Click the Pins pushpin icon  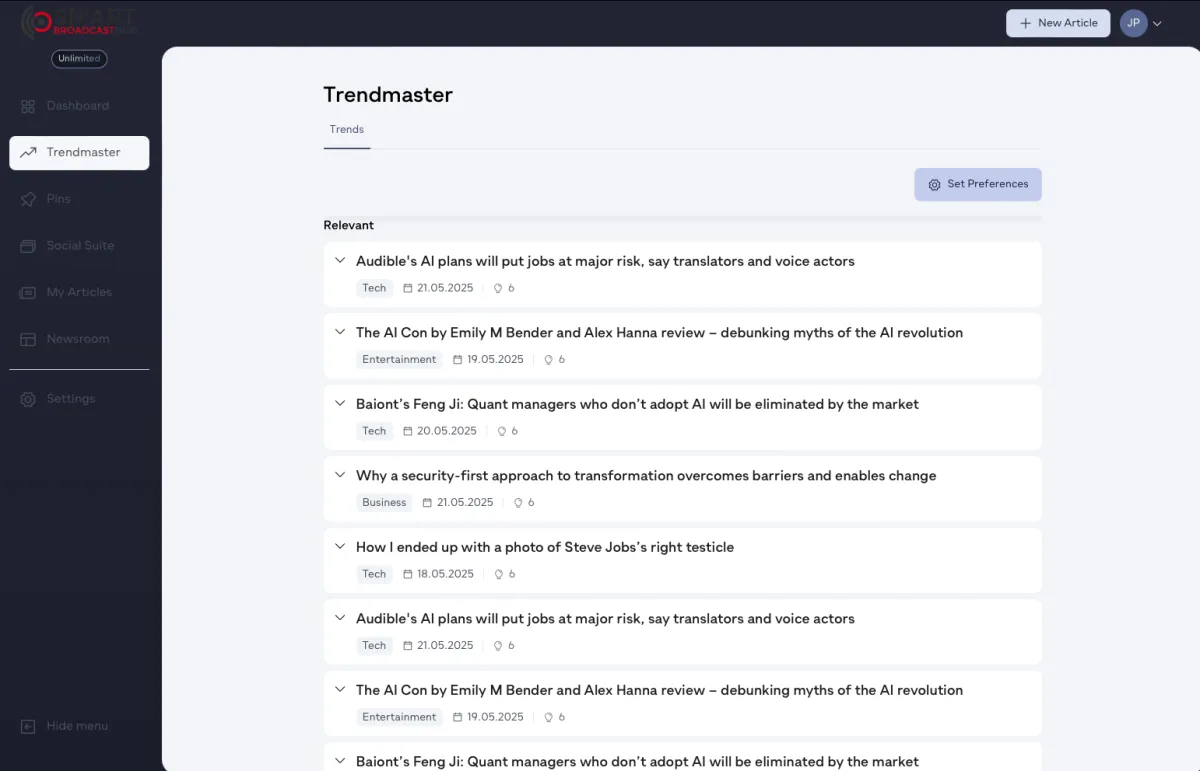click(x=28, y=199)
